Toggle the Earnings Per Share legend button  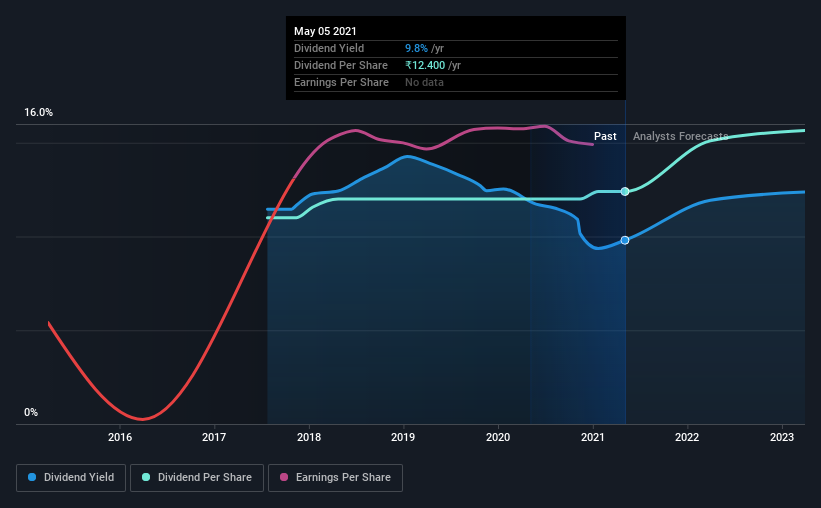pyautogui.click(x=335, y=478)
